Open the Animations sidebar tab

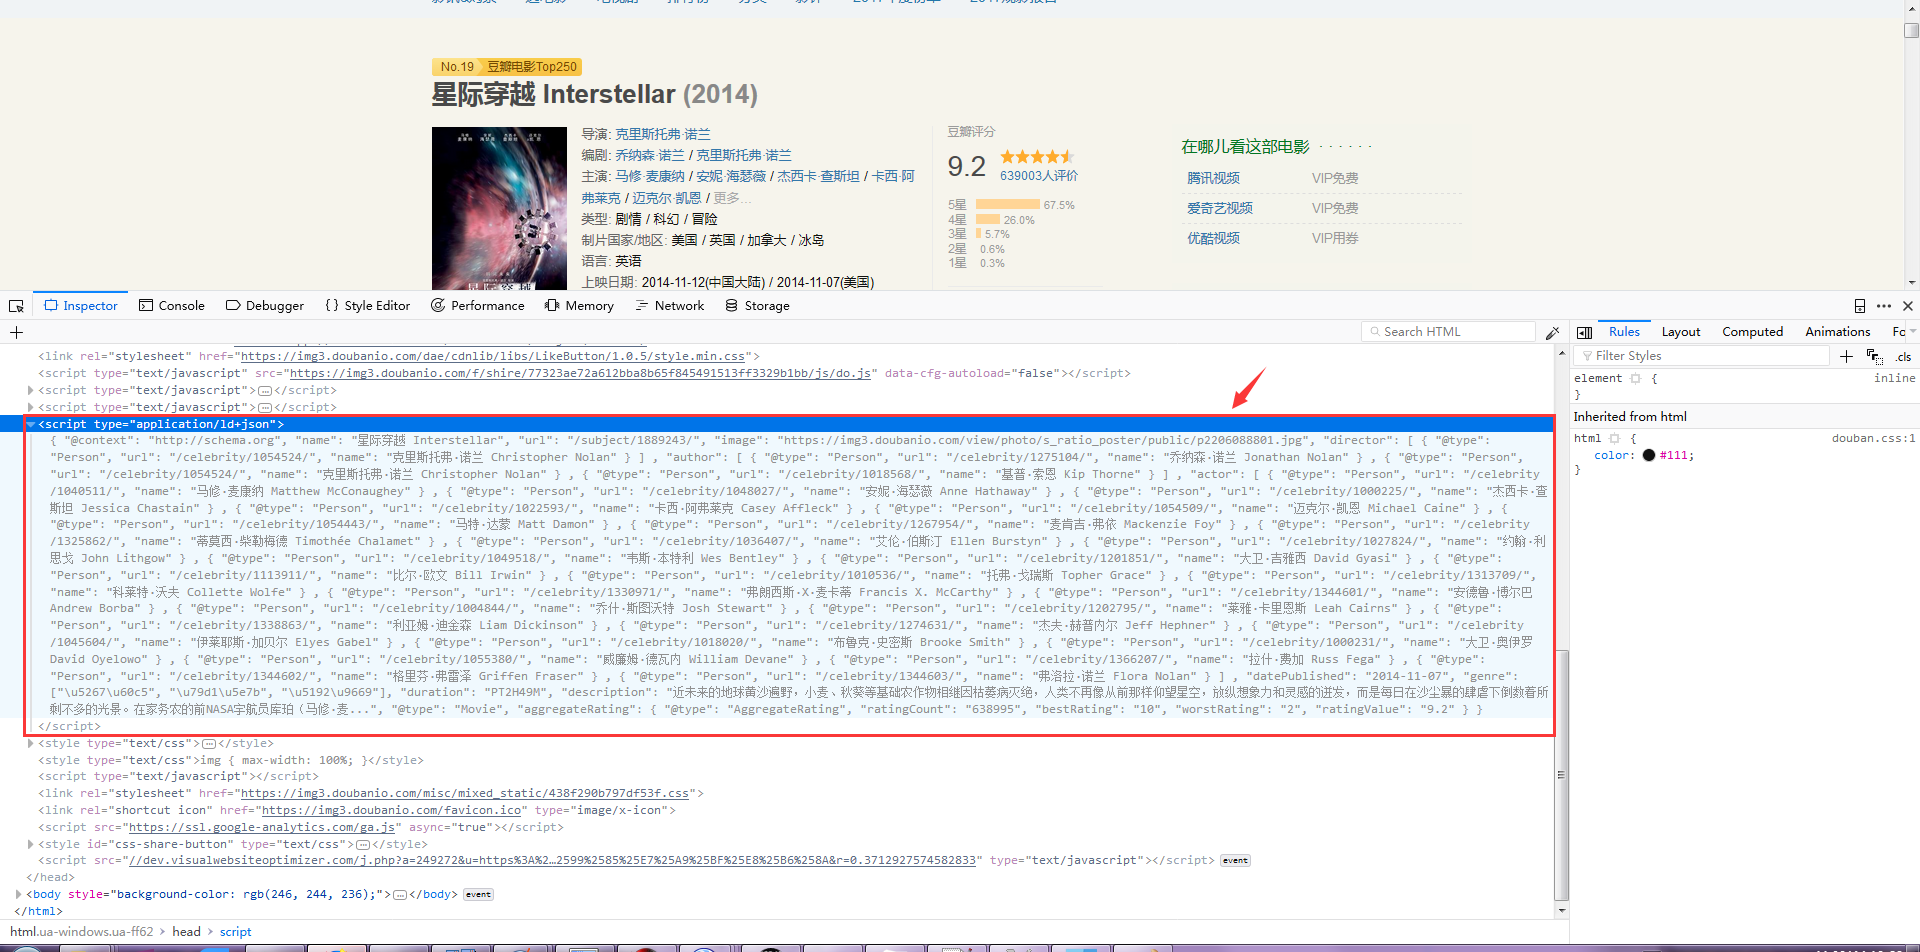point(1837,332)
